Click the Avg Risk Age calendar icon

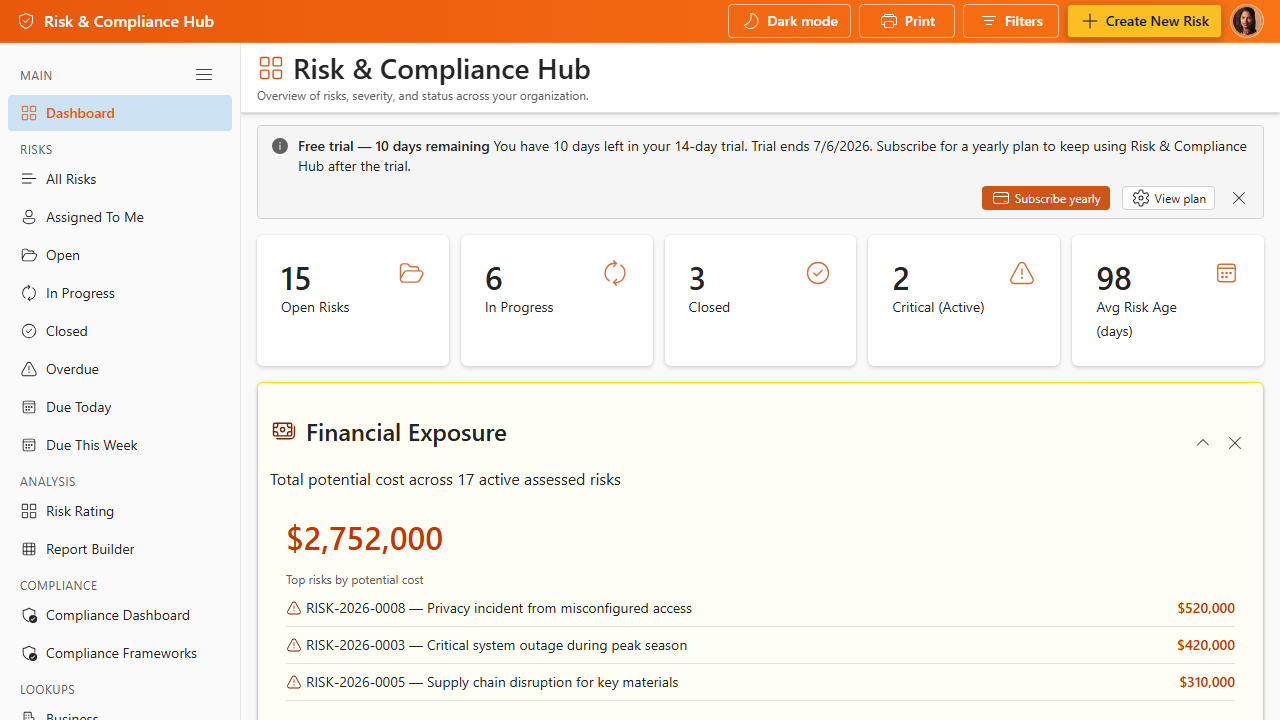pos(1226,273)
